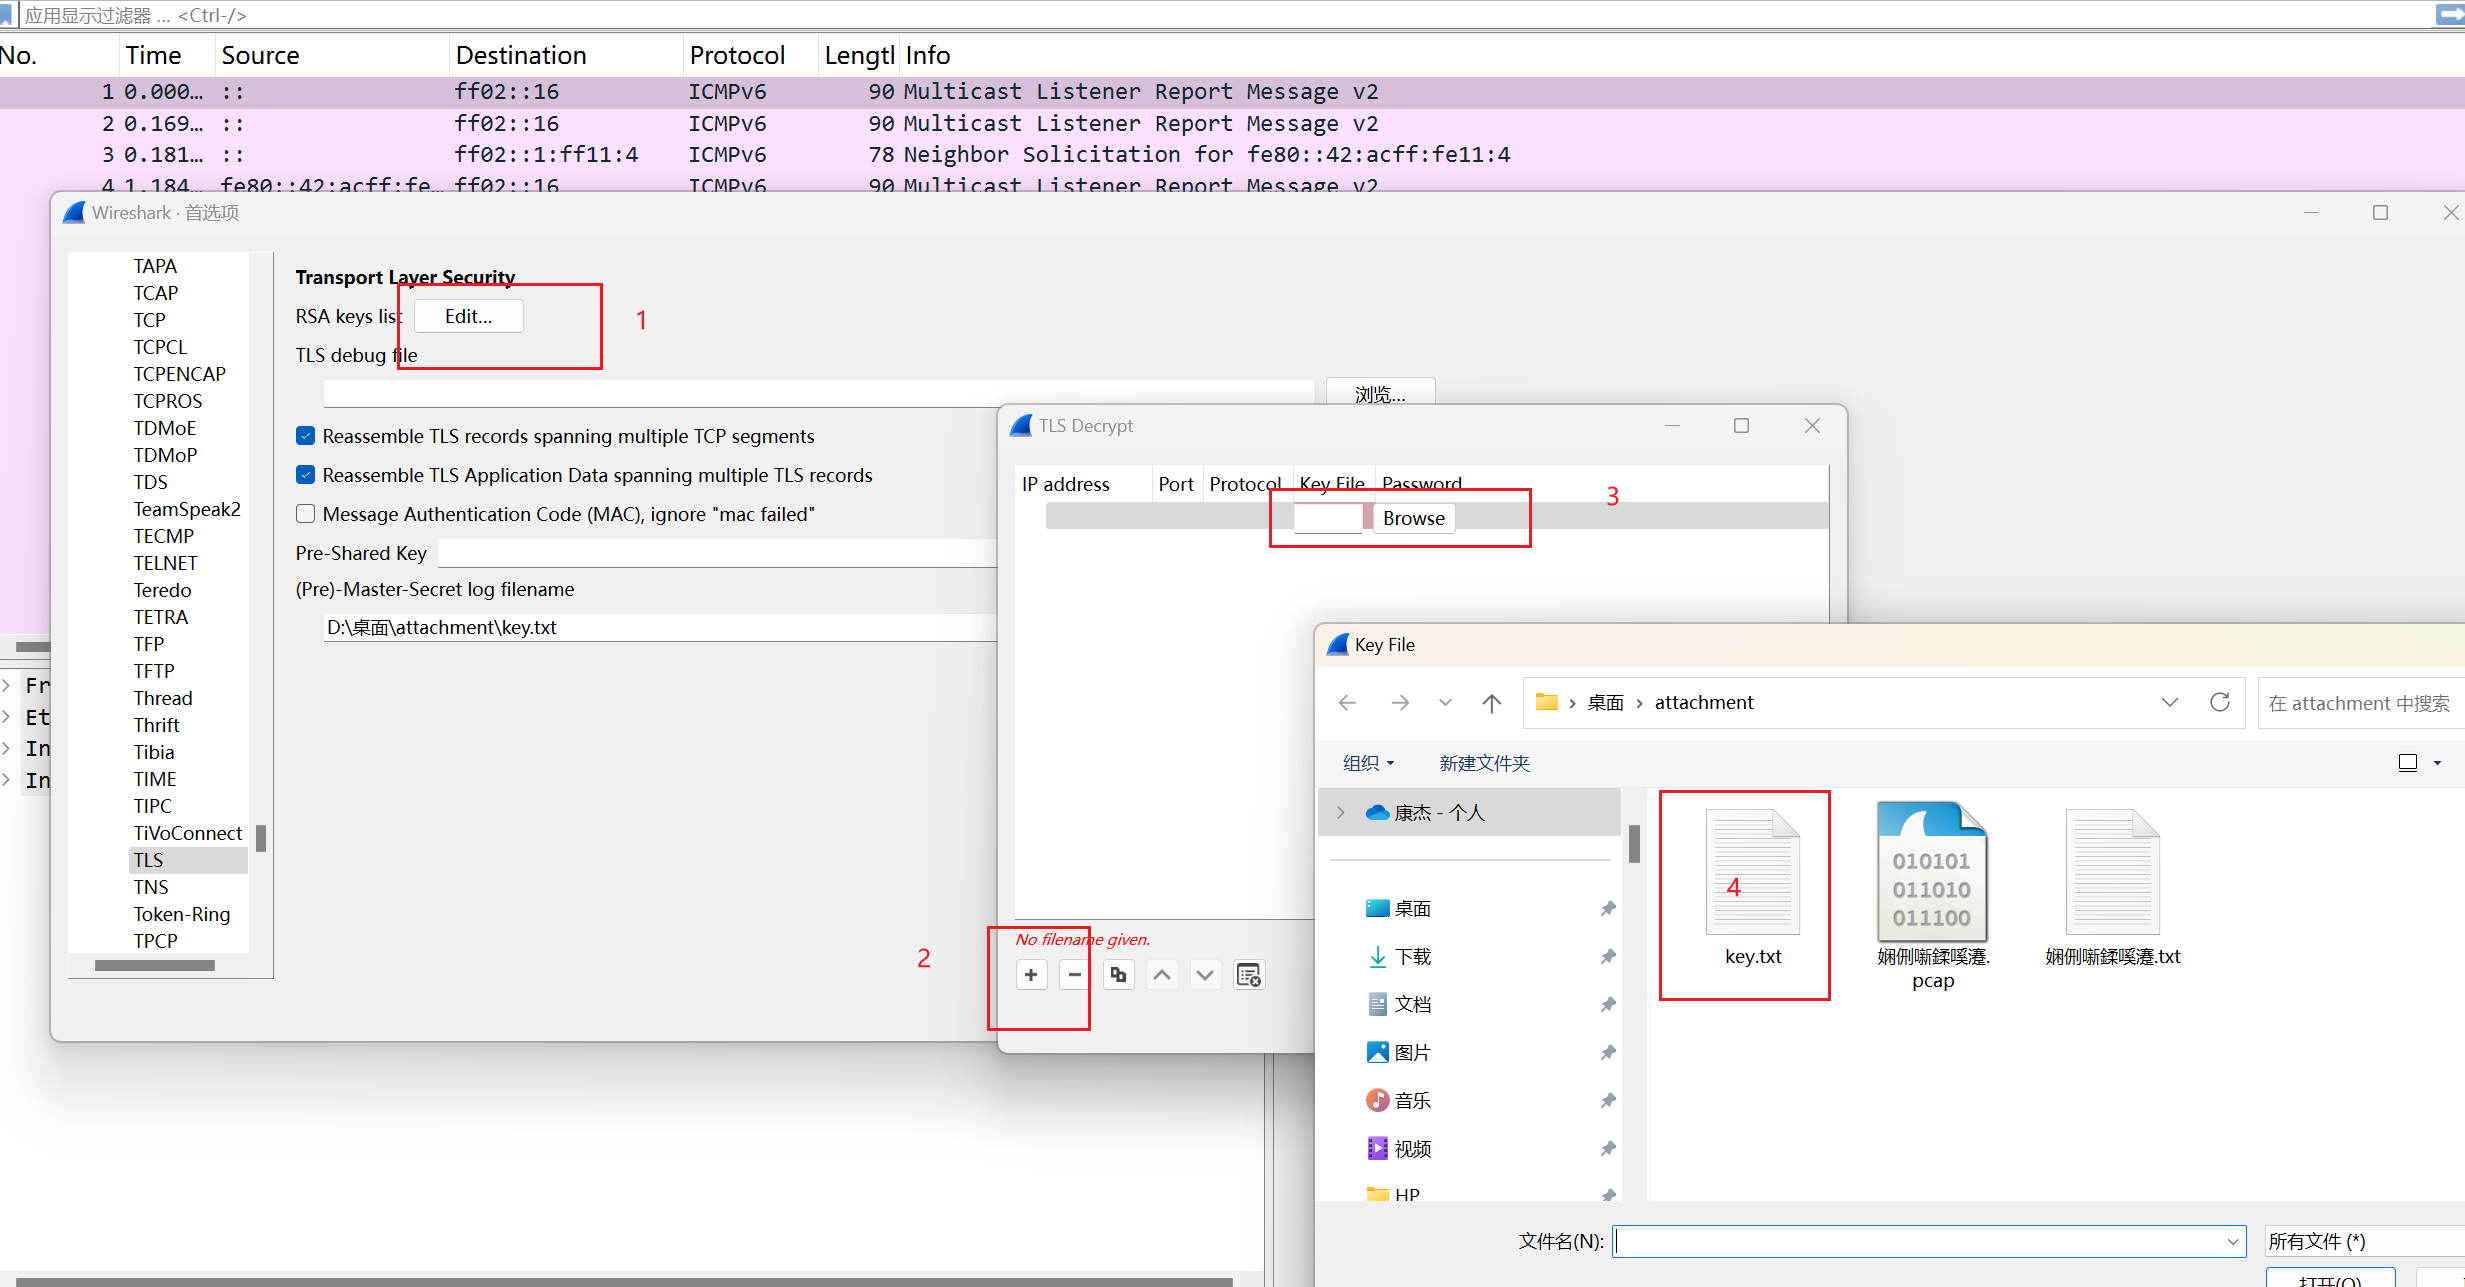Move entry up with the arrow icon

pyautogui.click(x=1162, y=975)
